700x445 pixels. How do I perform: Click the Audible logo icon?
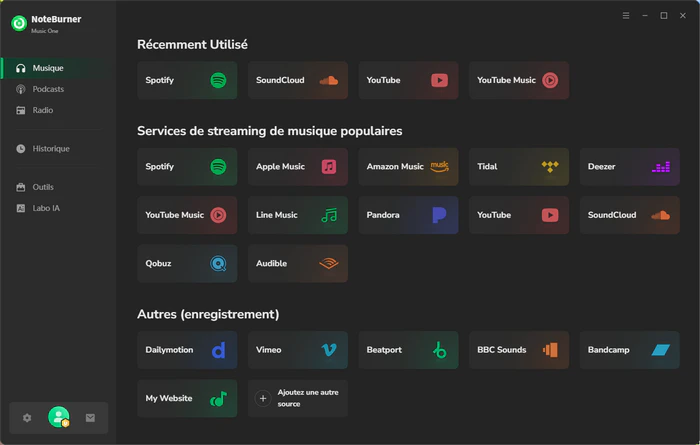pos(329,263)
